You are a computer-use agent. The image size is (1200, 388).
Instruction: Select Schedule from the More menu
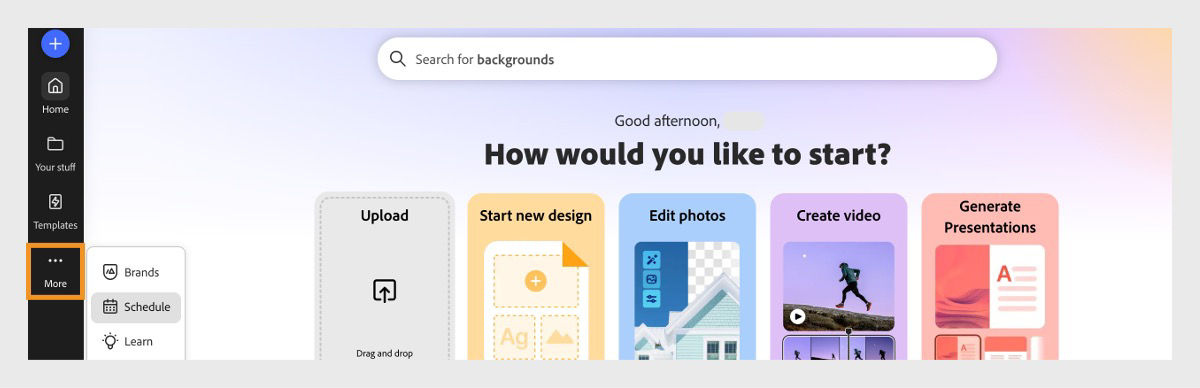coord(136,307)
